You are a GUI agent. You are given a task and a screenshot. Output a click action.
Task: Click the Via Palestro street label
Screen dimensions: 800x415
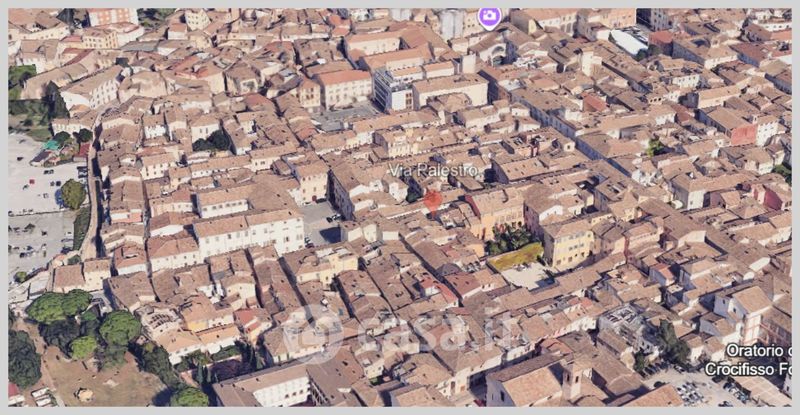click(x=433, y=170)
